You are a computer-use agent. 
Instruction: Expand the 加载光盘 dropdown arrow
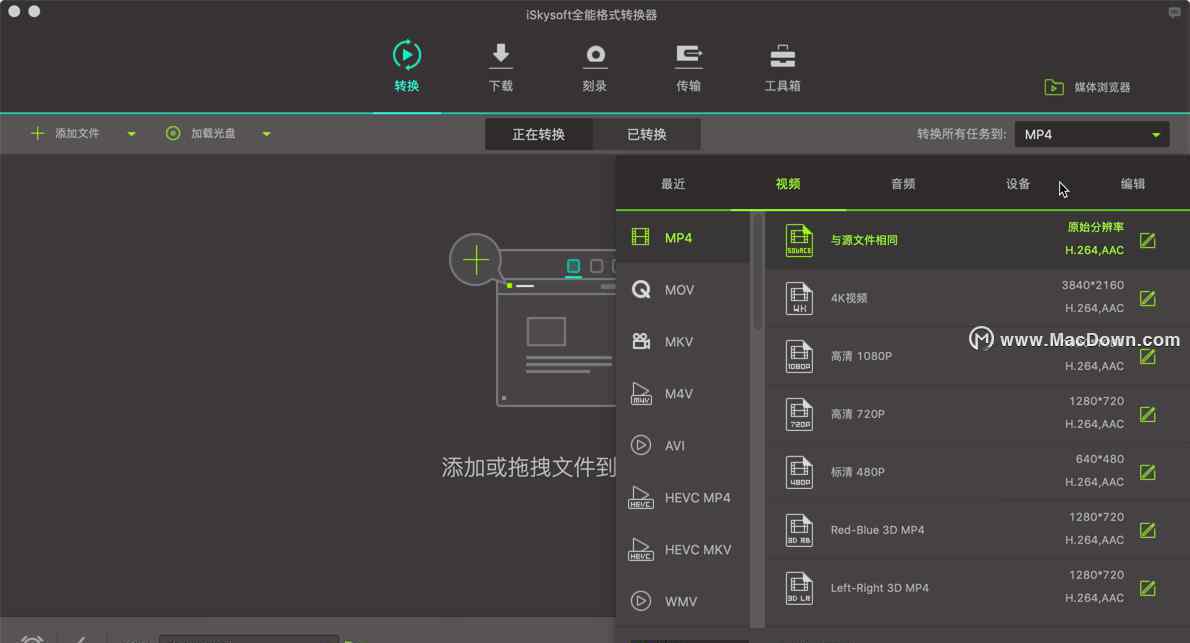pyautogui.click(x=266, y=134)
